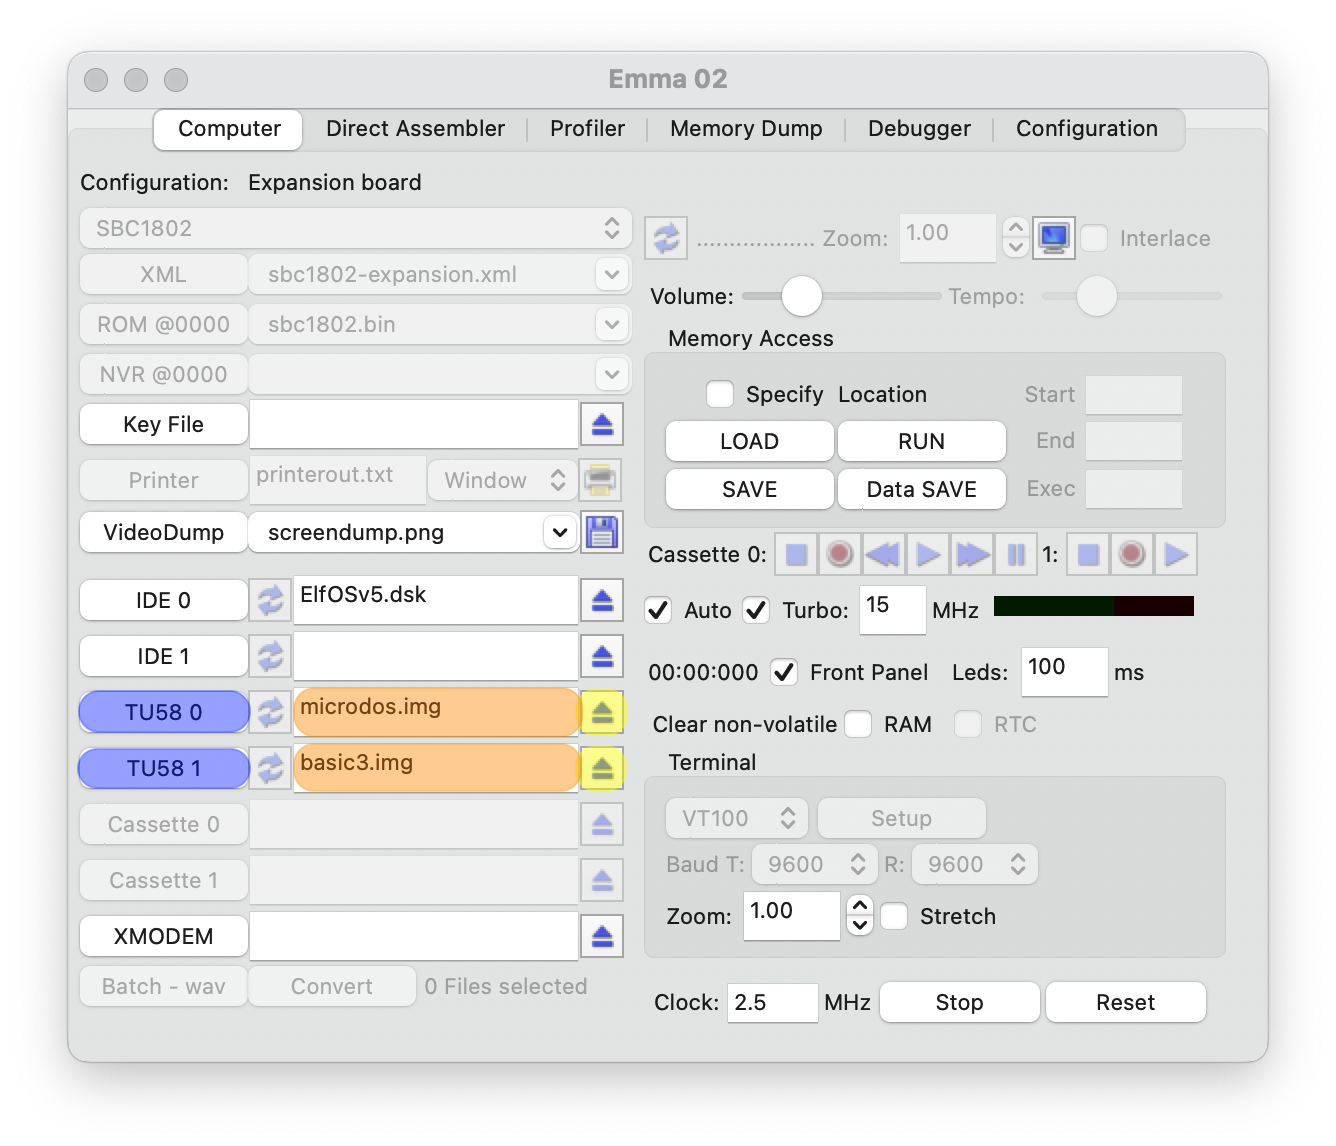
Task: Click the VideoDump save floppy icon
Action: click(x=602, y=532)
